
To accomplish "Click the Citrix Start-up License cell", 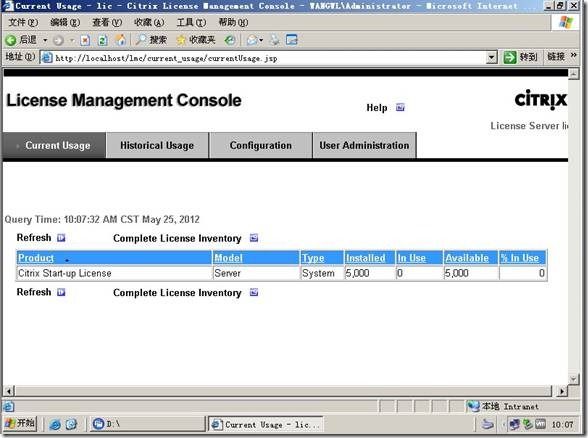I will tap(114, 273).
